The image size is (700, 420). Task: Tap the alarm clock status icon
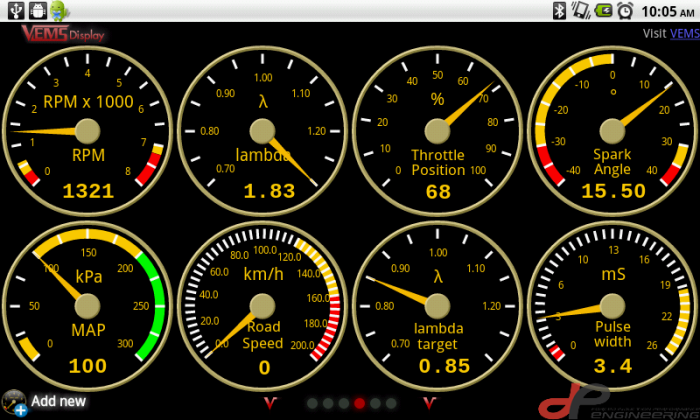coord(625,10)
